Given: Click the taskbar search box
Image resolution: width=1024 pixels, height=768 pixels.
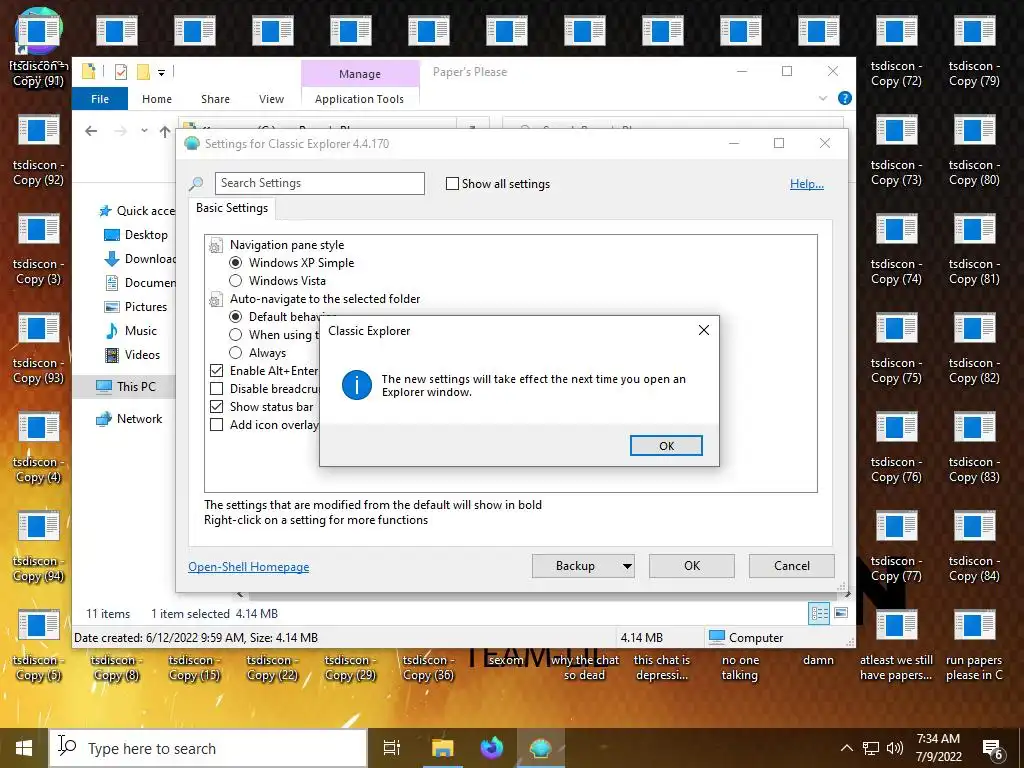Looking at the screenshot, I should click(208, 748).
